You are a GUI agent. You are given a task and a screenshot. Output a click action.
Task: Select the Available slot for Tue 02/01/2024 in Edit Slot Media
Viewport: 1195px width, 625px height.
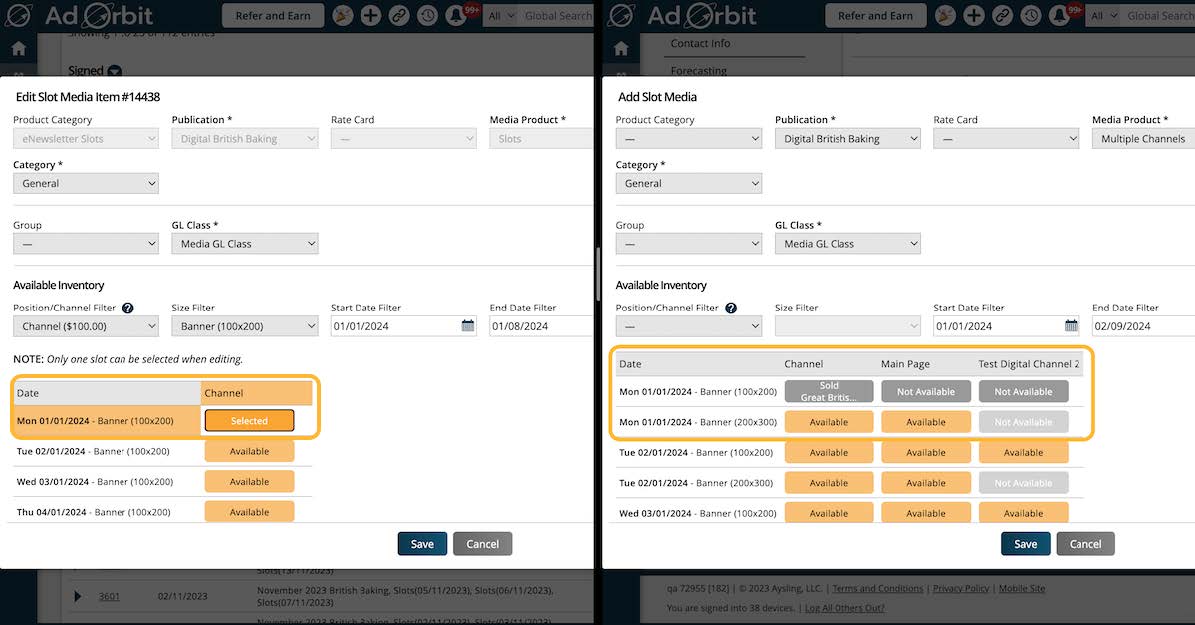249,451
